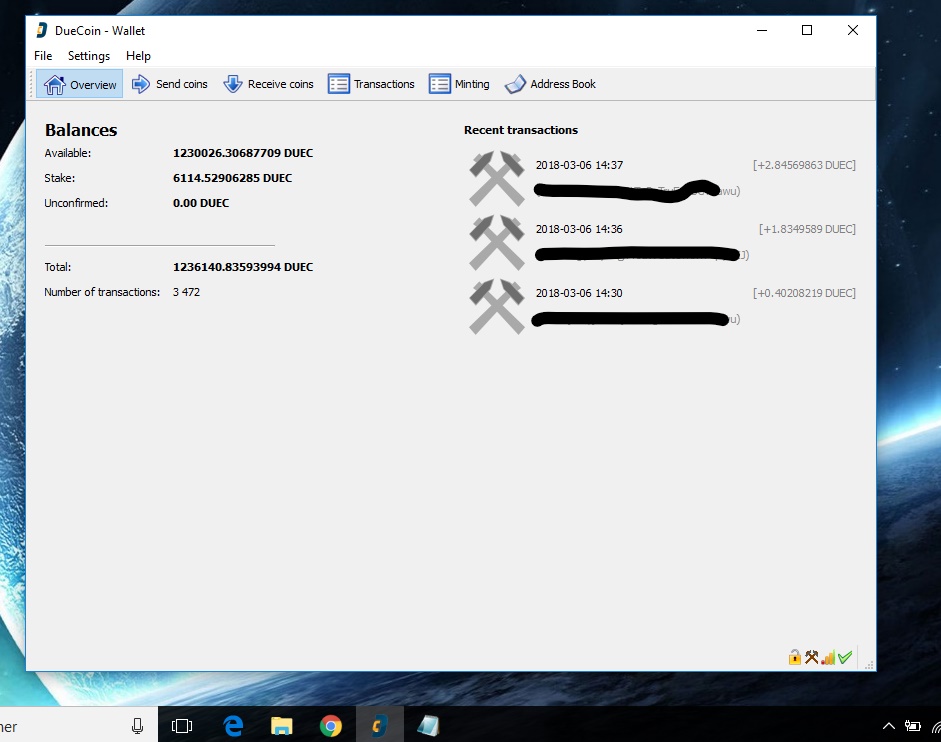Click the unconfirmed value 0.00 DUEC

[x=201, y=204]
